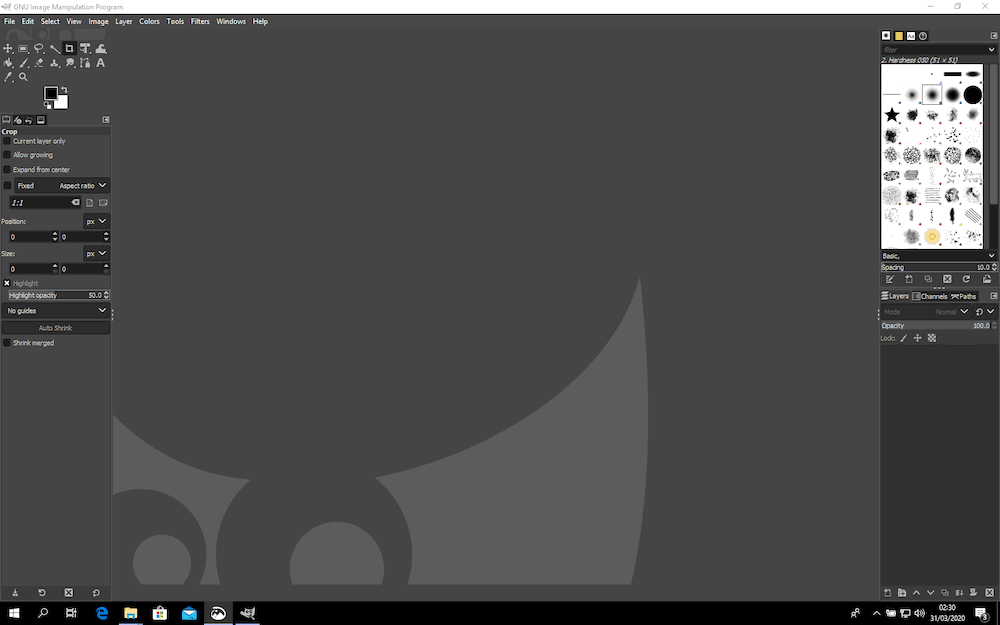Show the Fonts tab in brushes dock
This screenshot has width=1000, height=625.
[911, 36]
